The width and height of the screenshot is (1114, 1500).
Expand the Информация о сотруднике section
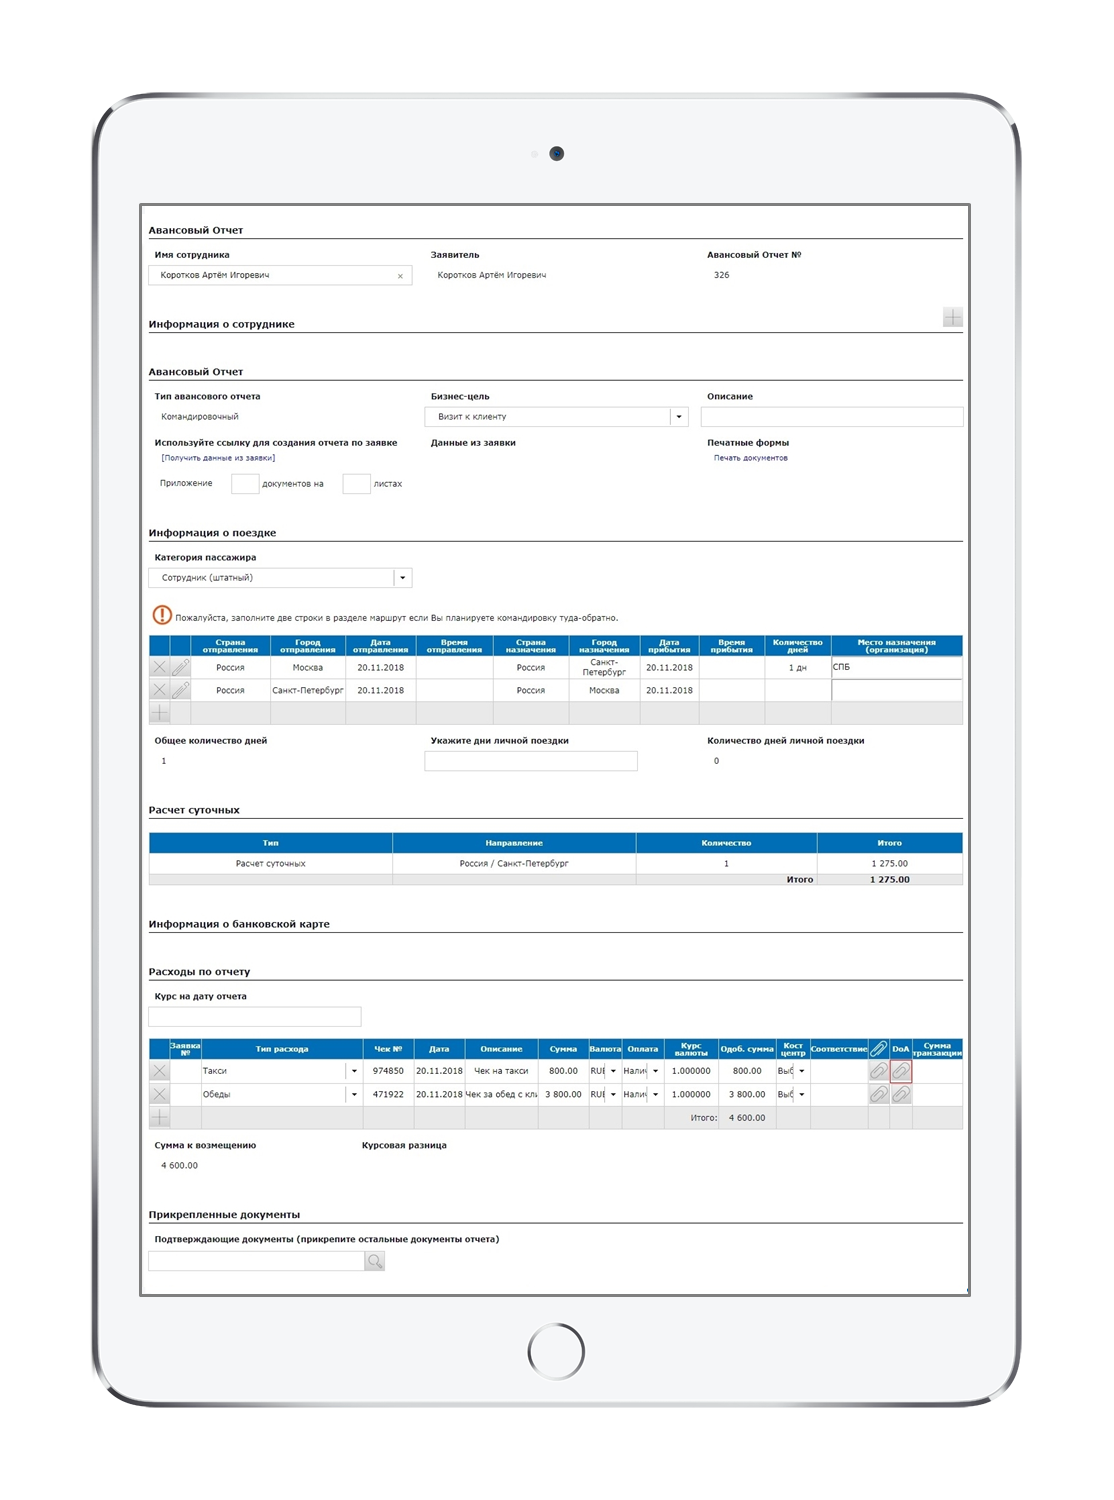[952, 318]
